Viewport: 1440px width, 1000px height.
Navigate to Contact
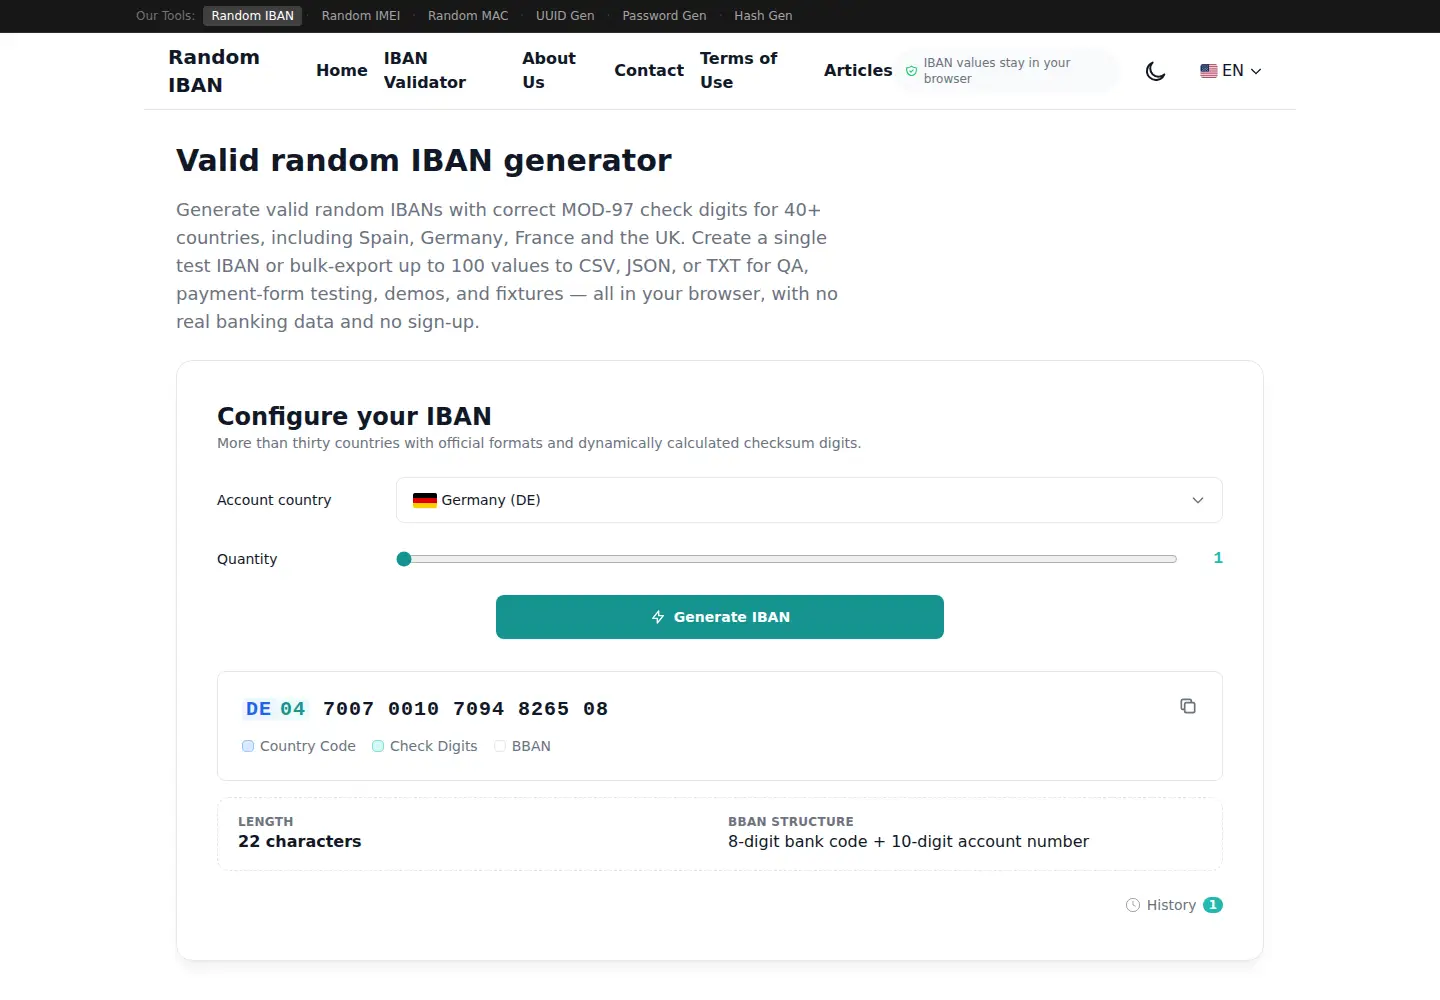(x=649, y=70)
